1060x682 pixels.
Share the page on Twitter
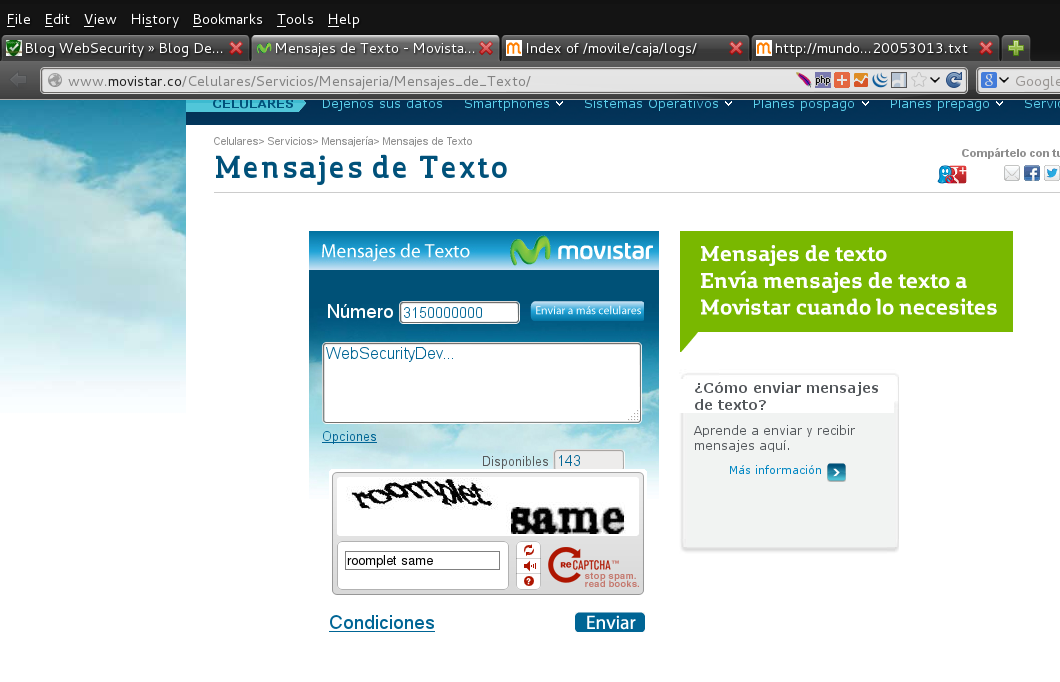coord(1051,173)
